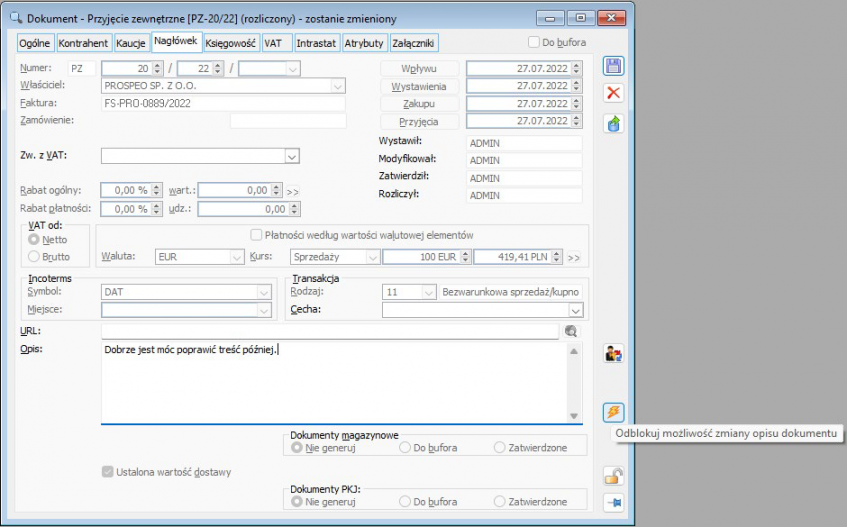Click the Faktura field FS-PRO-0889/2022
This screenshot has width=847, height=527.
(x=223, y=104)
